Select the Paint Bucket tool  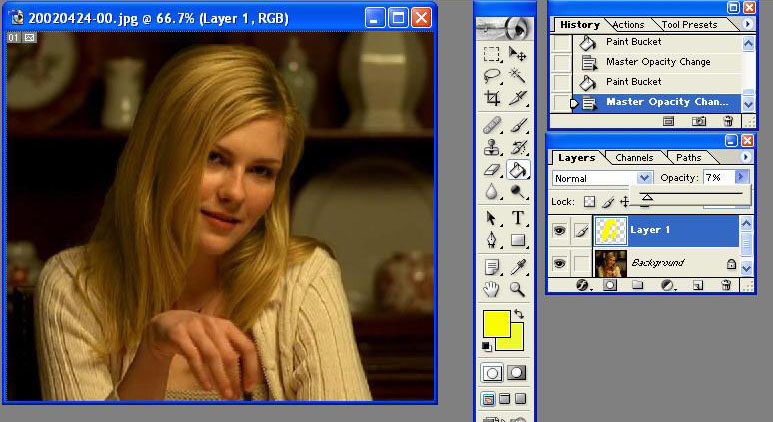pyautogui.click(x=517, y=170)
